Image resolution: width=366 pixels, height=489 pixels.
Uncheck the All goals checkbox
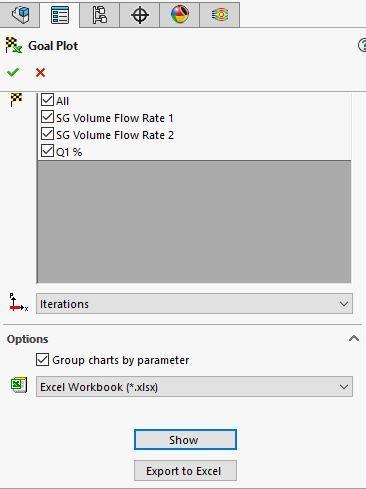47,100
